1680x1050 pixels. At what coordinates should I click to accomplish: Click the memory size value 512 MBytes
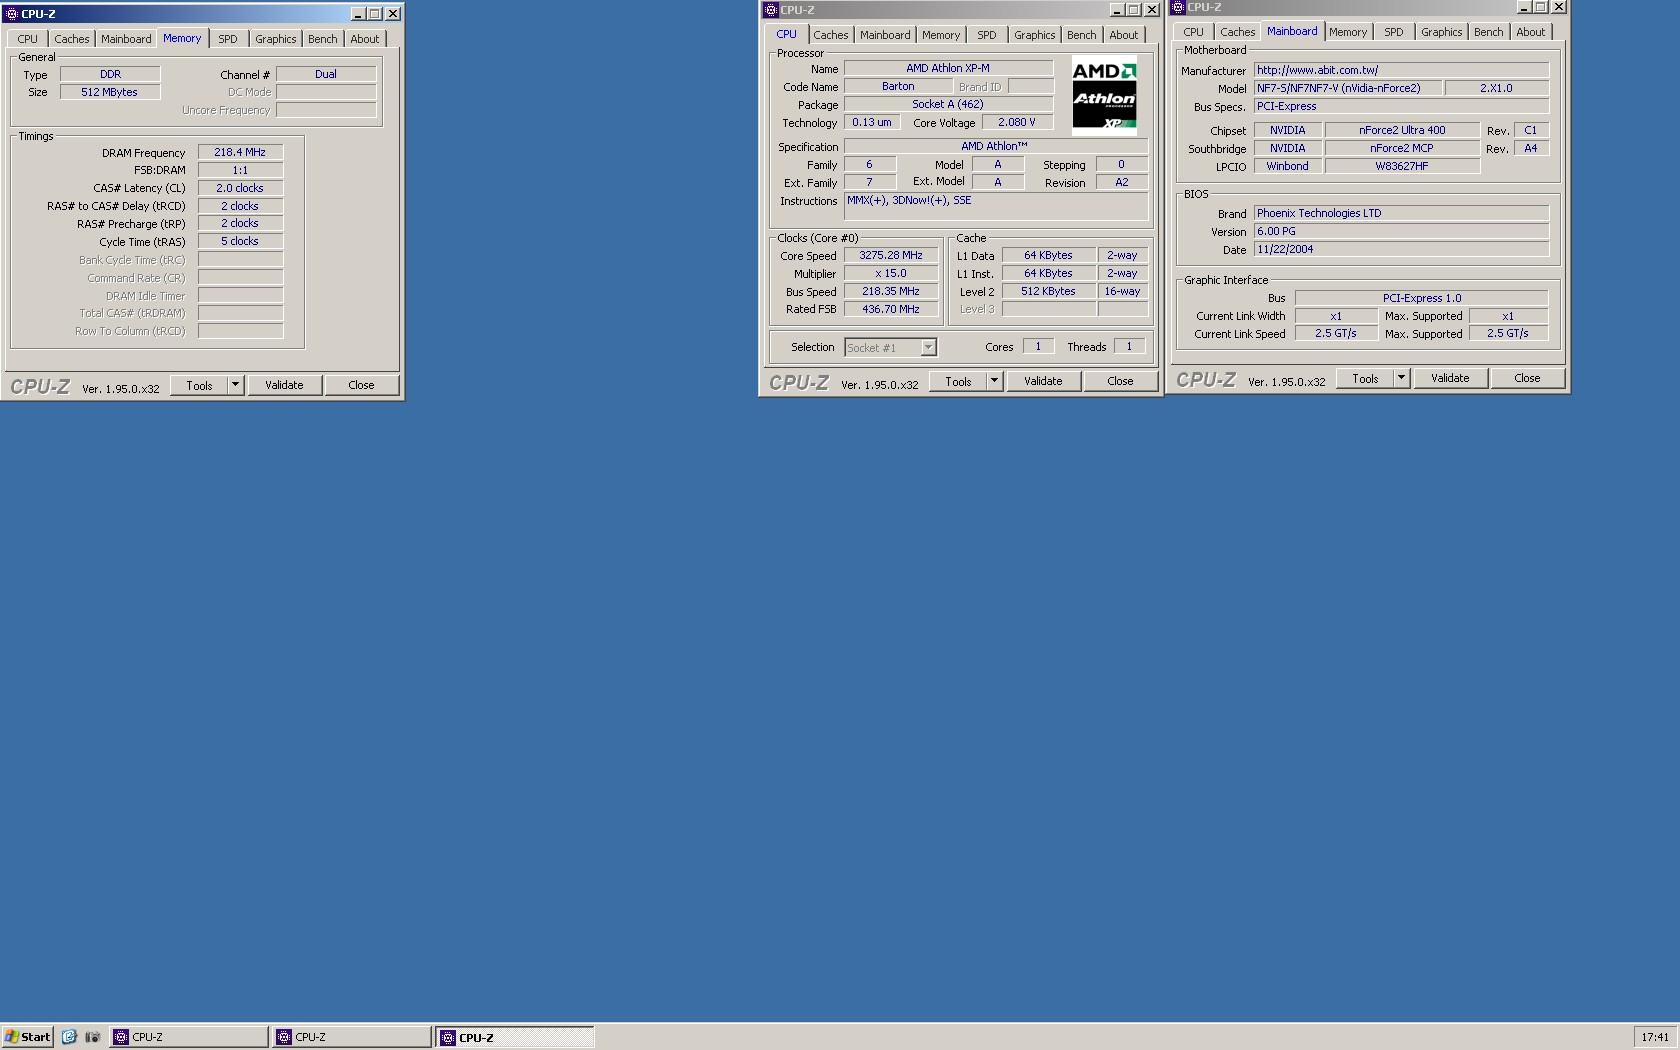click(x=110, y=92)
